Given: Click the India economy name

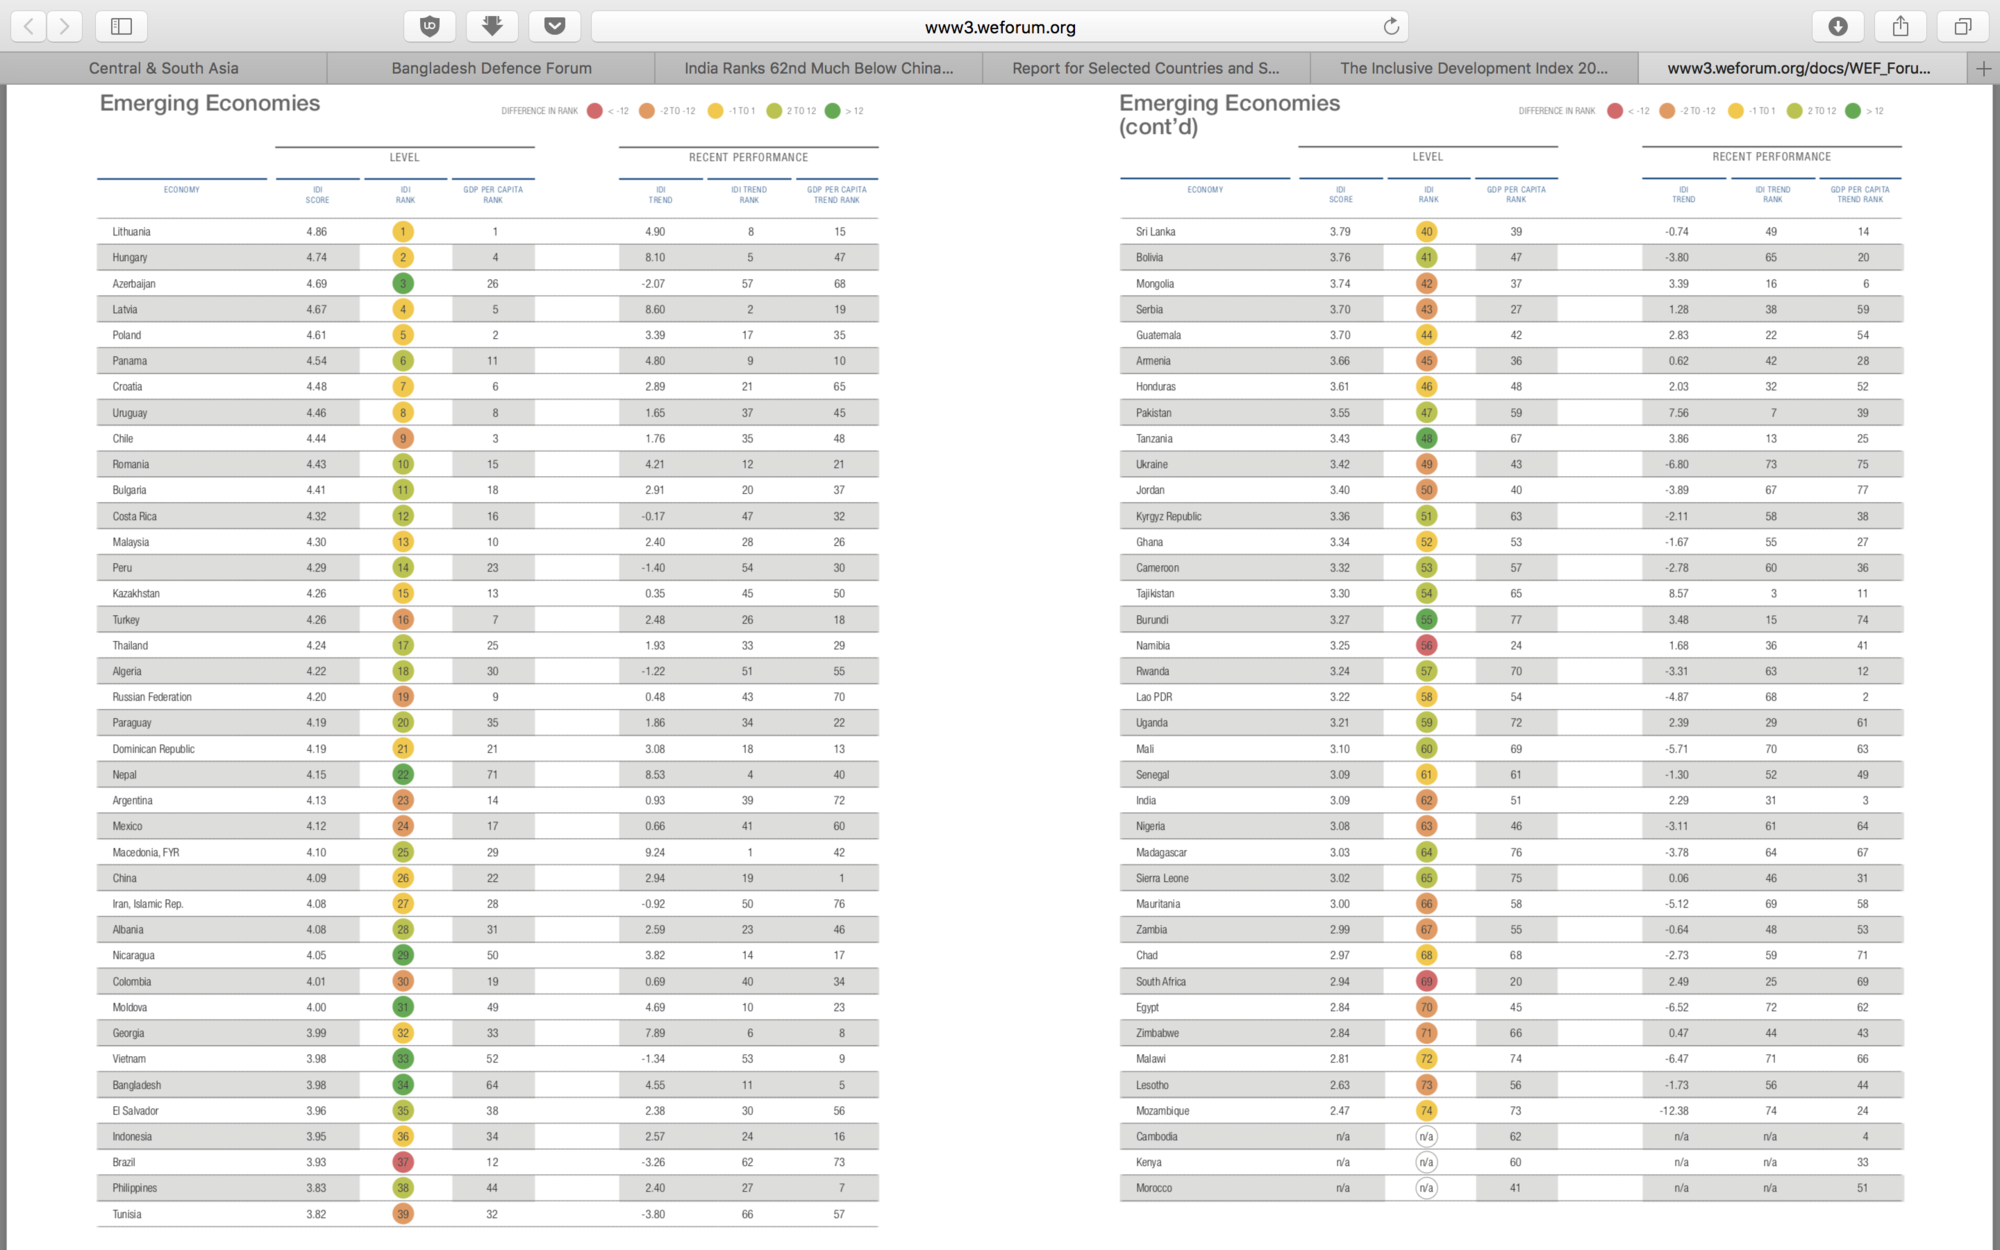Looking at the screenshot, I should 1146,800.
